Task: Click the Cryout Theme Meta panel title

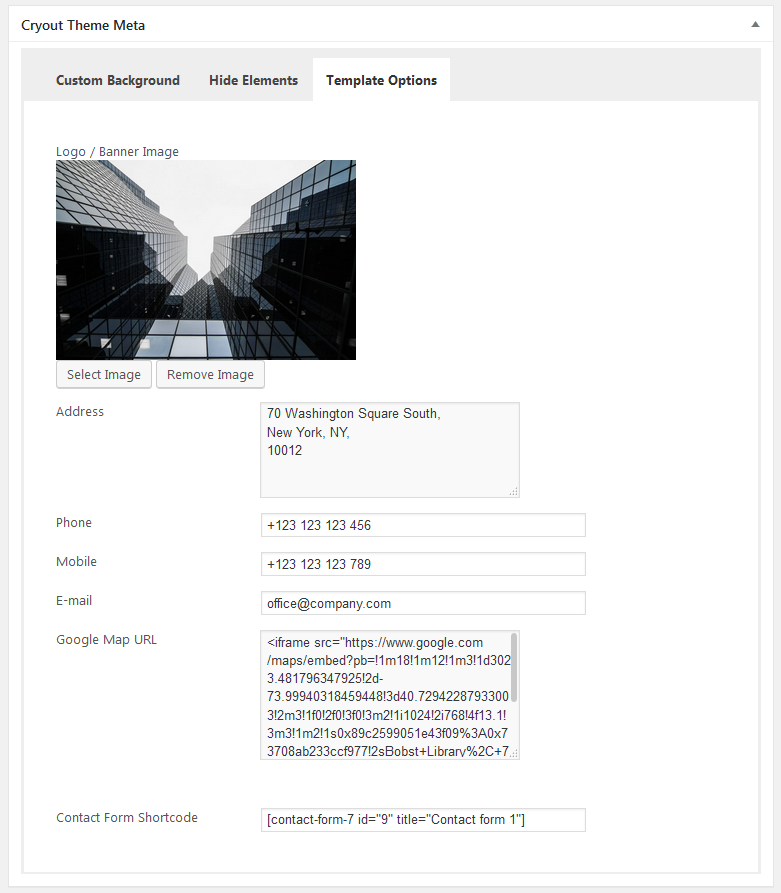Action: [x=83, y=26]
